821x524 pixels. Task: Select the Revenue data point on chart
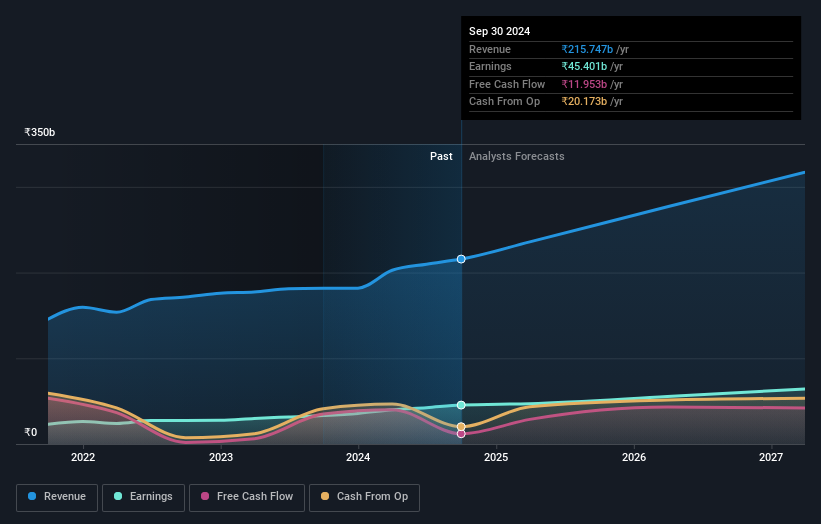tap(461, 259)
